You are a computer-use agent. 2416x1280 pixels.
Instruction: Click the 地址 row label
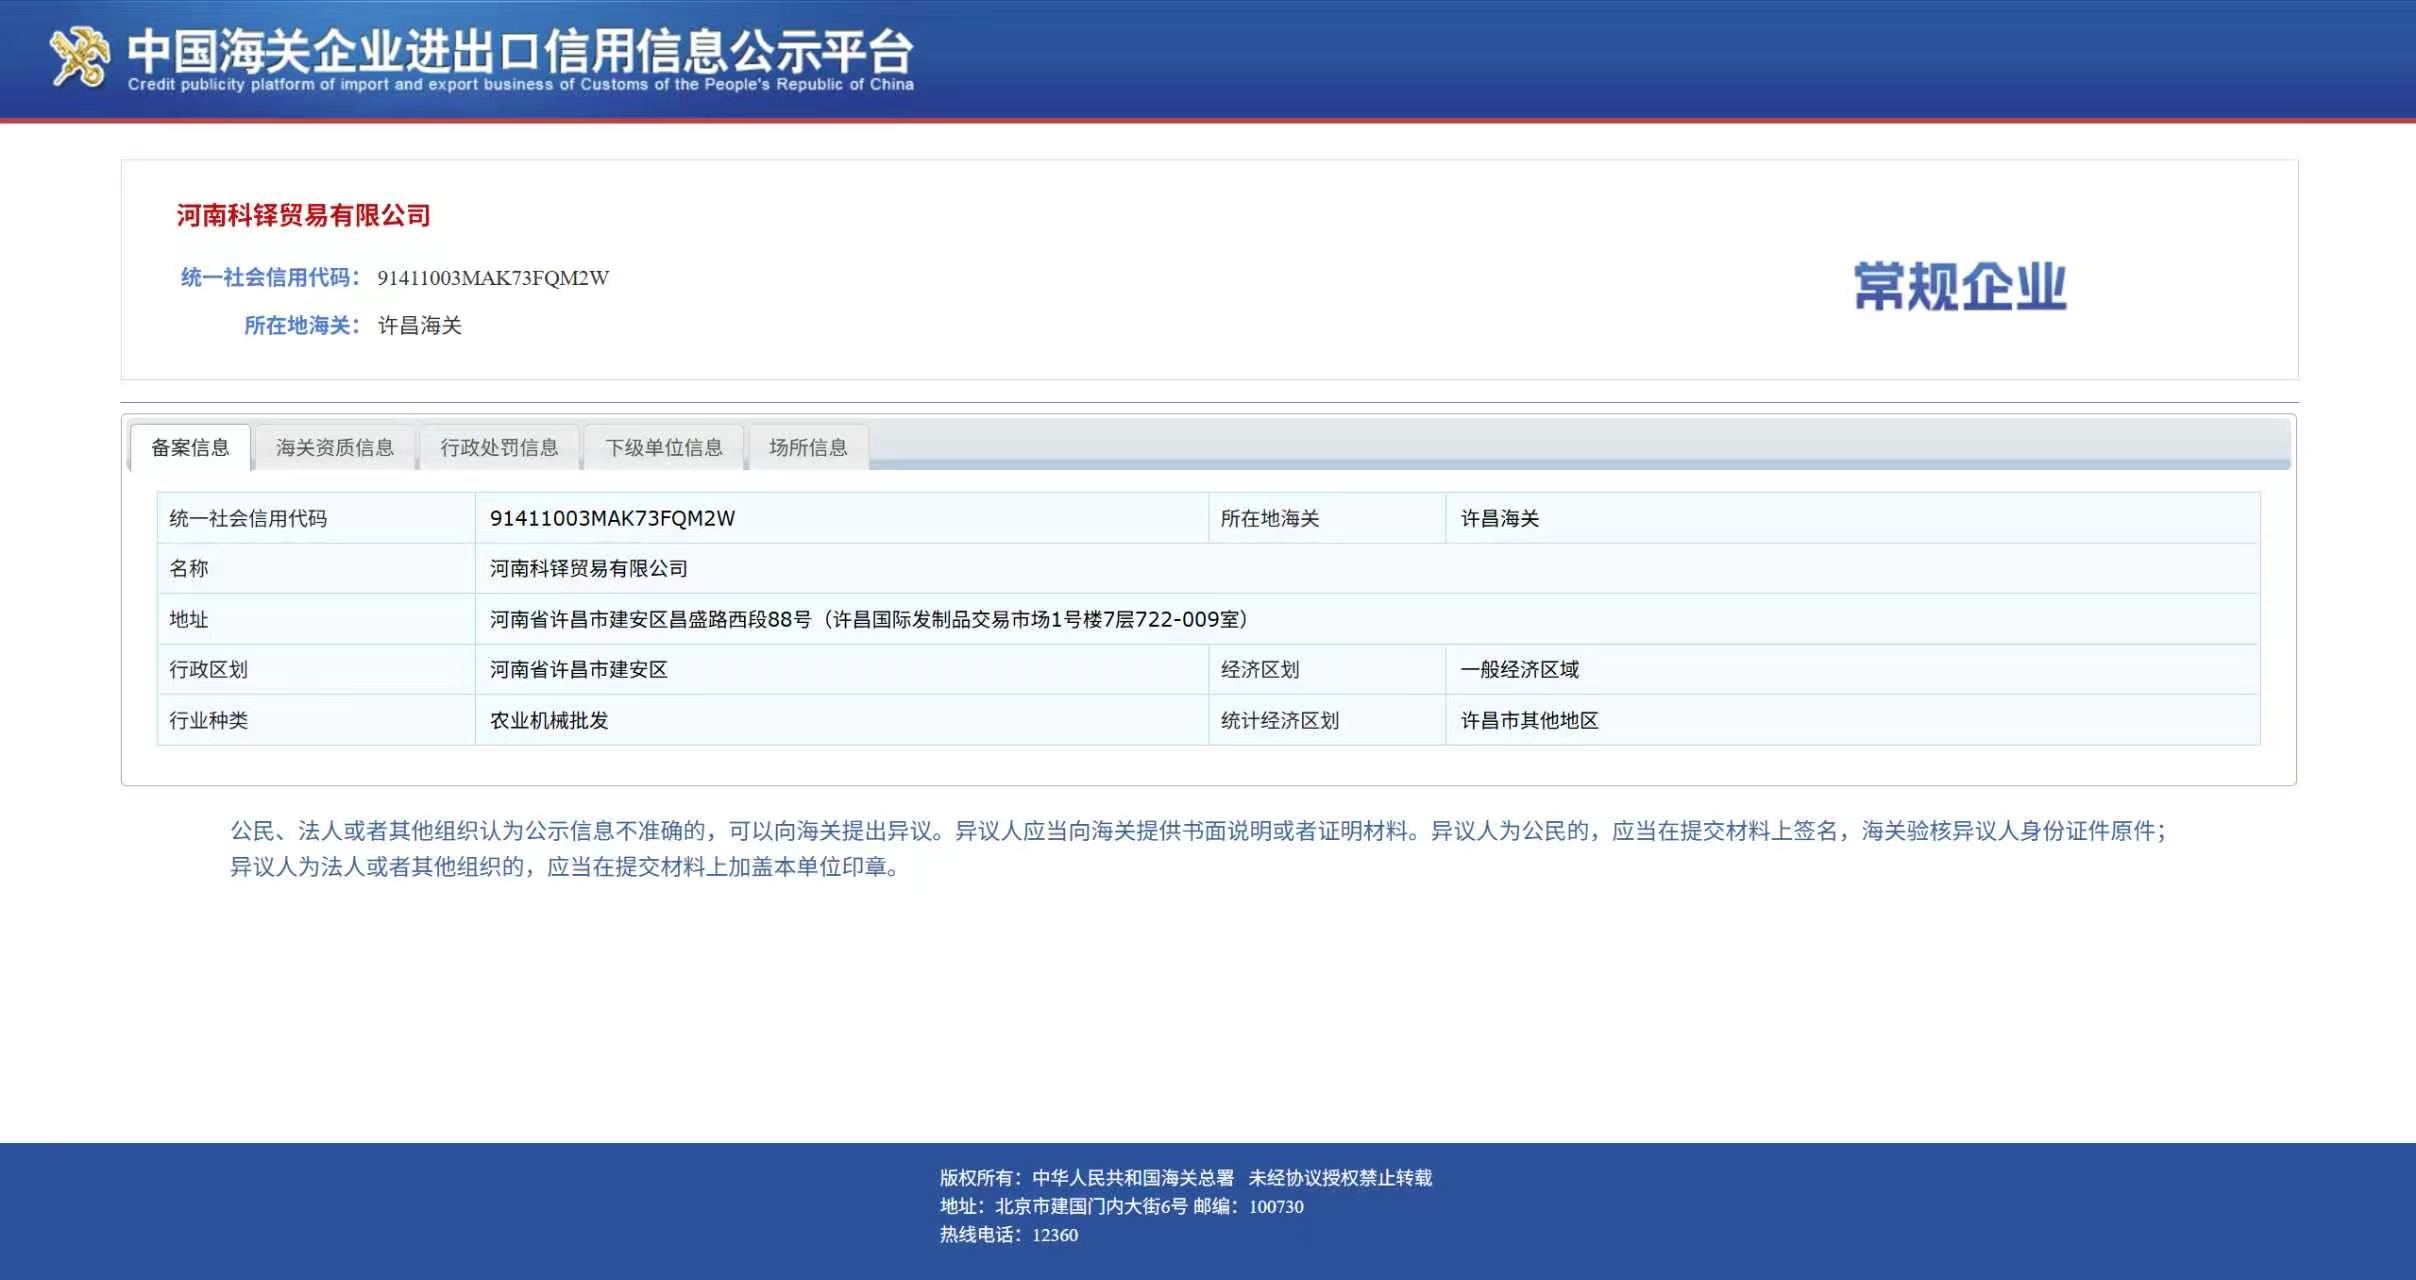click(x=189, y=619)
